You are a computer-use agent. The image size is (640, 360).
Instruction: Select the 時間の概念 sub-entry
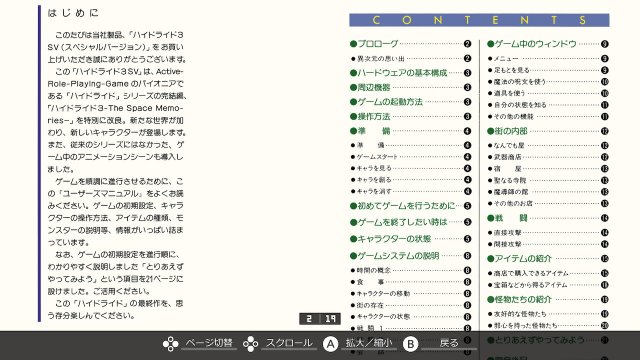click(x=411, y=270)
